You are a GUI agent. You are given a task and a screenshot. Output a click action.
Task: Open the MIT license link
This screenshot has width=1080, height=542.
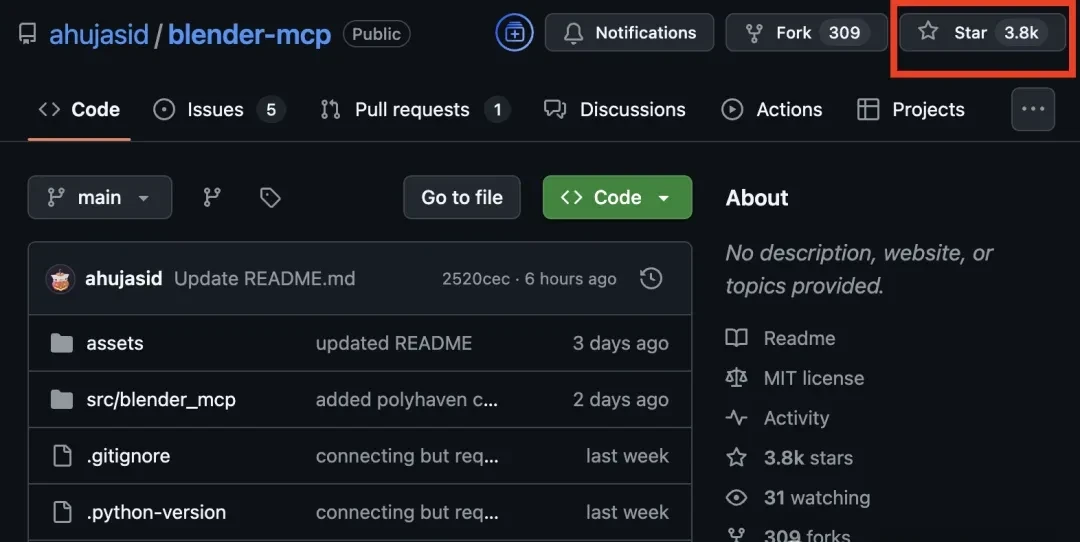coord(813,378)
